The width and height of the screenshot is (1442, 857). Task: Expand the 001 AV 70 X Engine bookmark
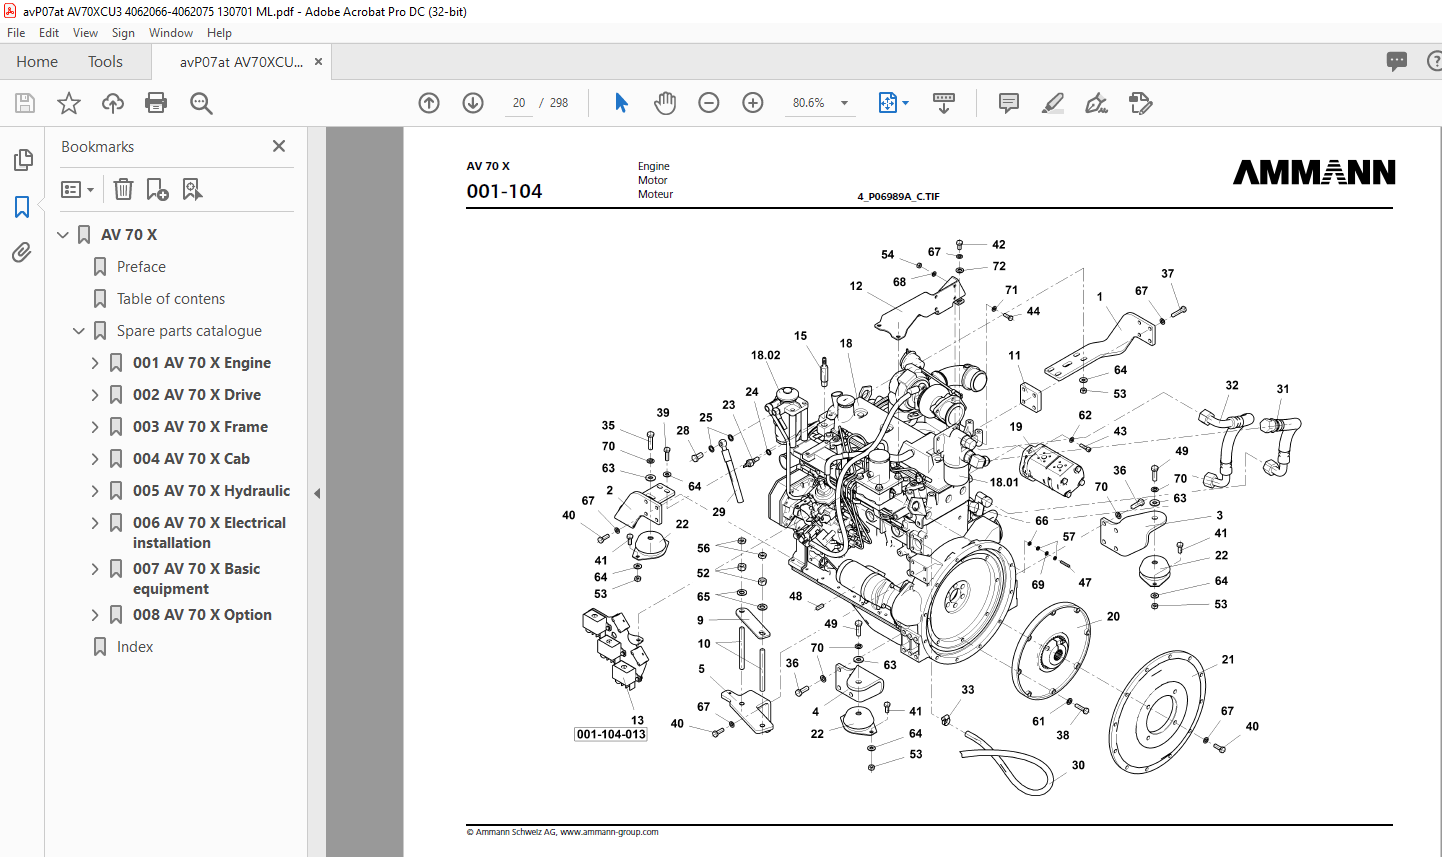coord(95,363)
